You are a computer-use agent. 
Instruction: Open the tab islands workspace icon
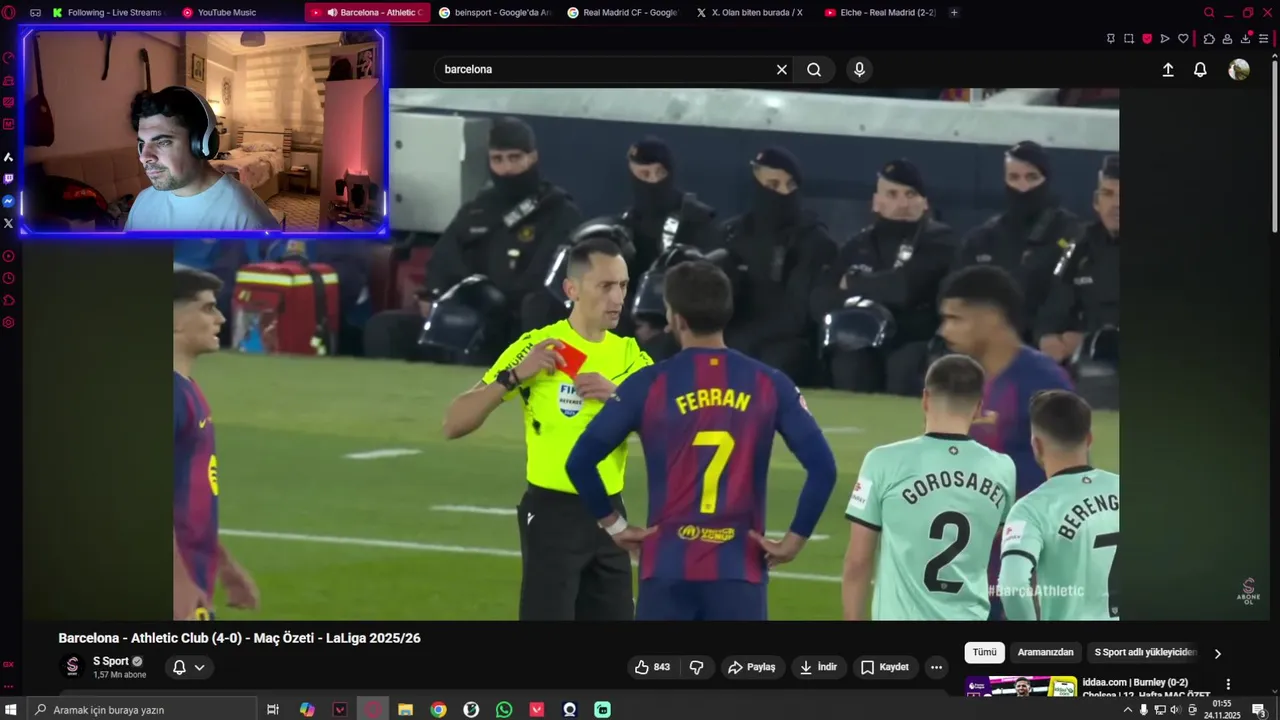click(x=35, y=13)
